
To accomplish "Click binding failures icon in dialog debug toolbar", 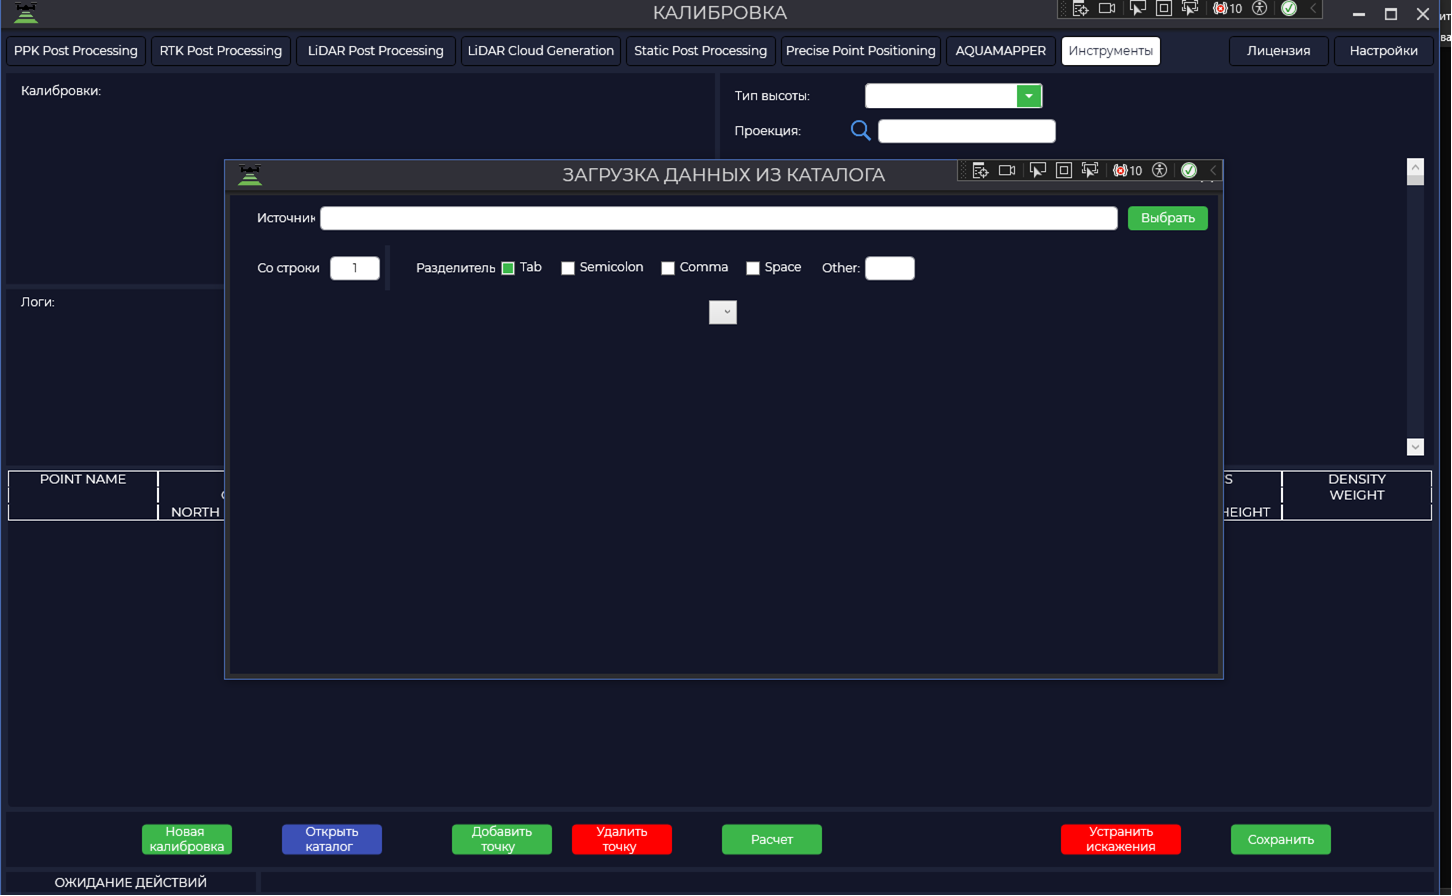I will coord(1128,171).
